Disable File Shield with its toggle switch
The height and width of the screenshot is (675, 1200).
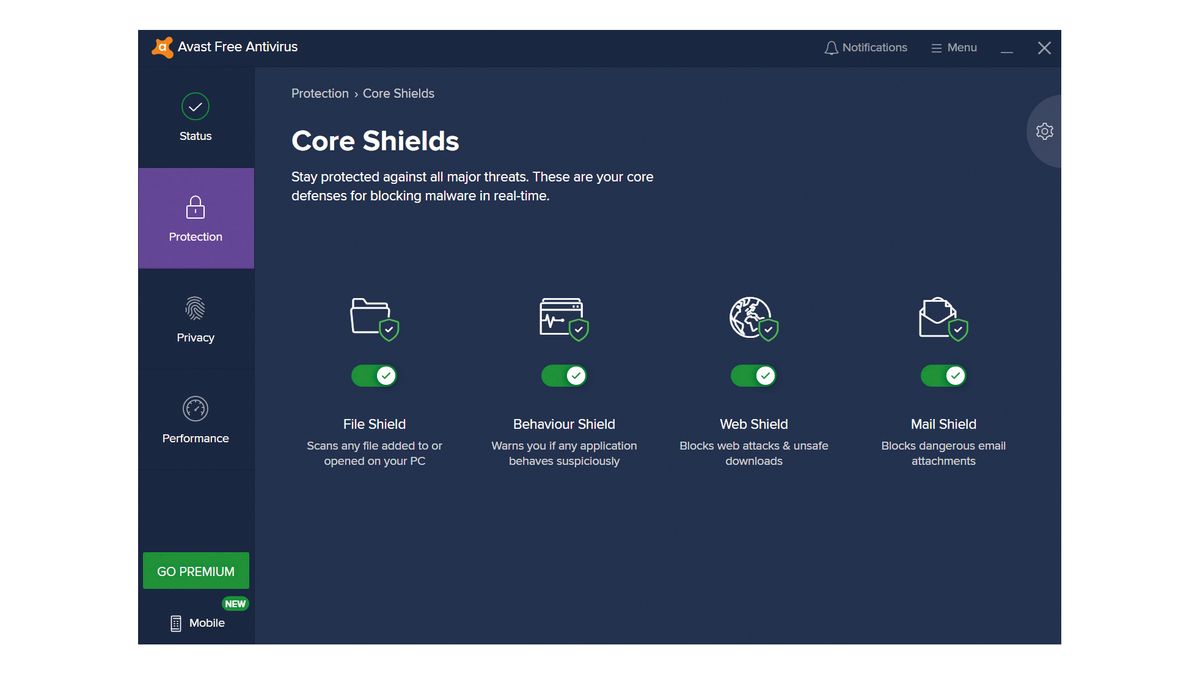(x=374, y=375)
